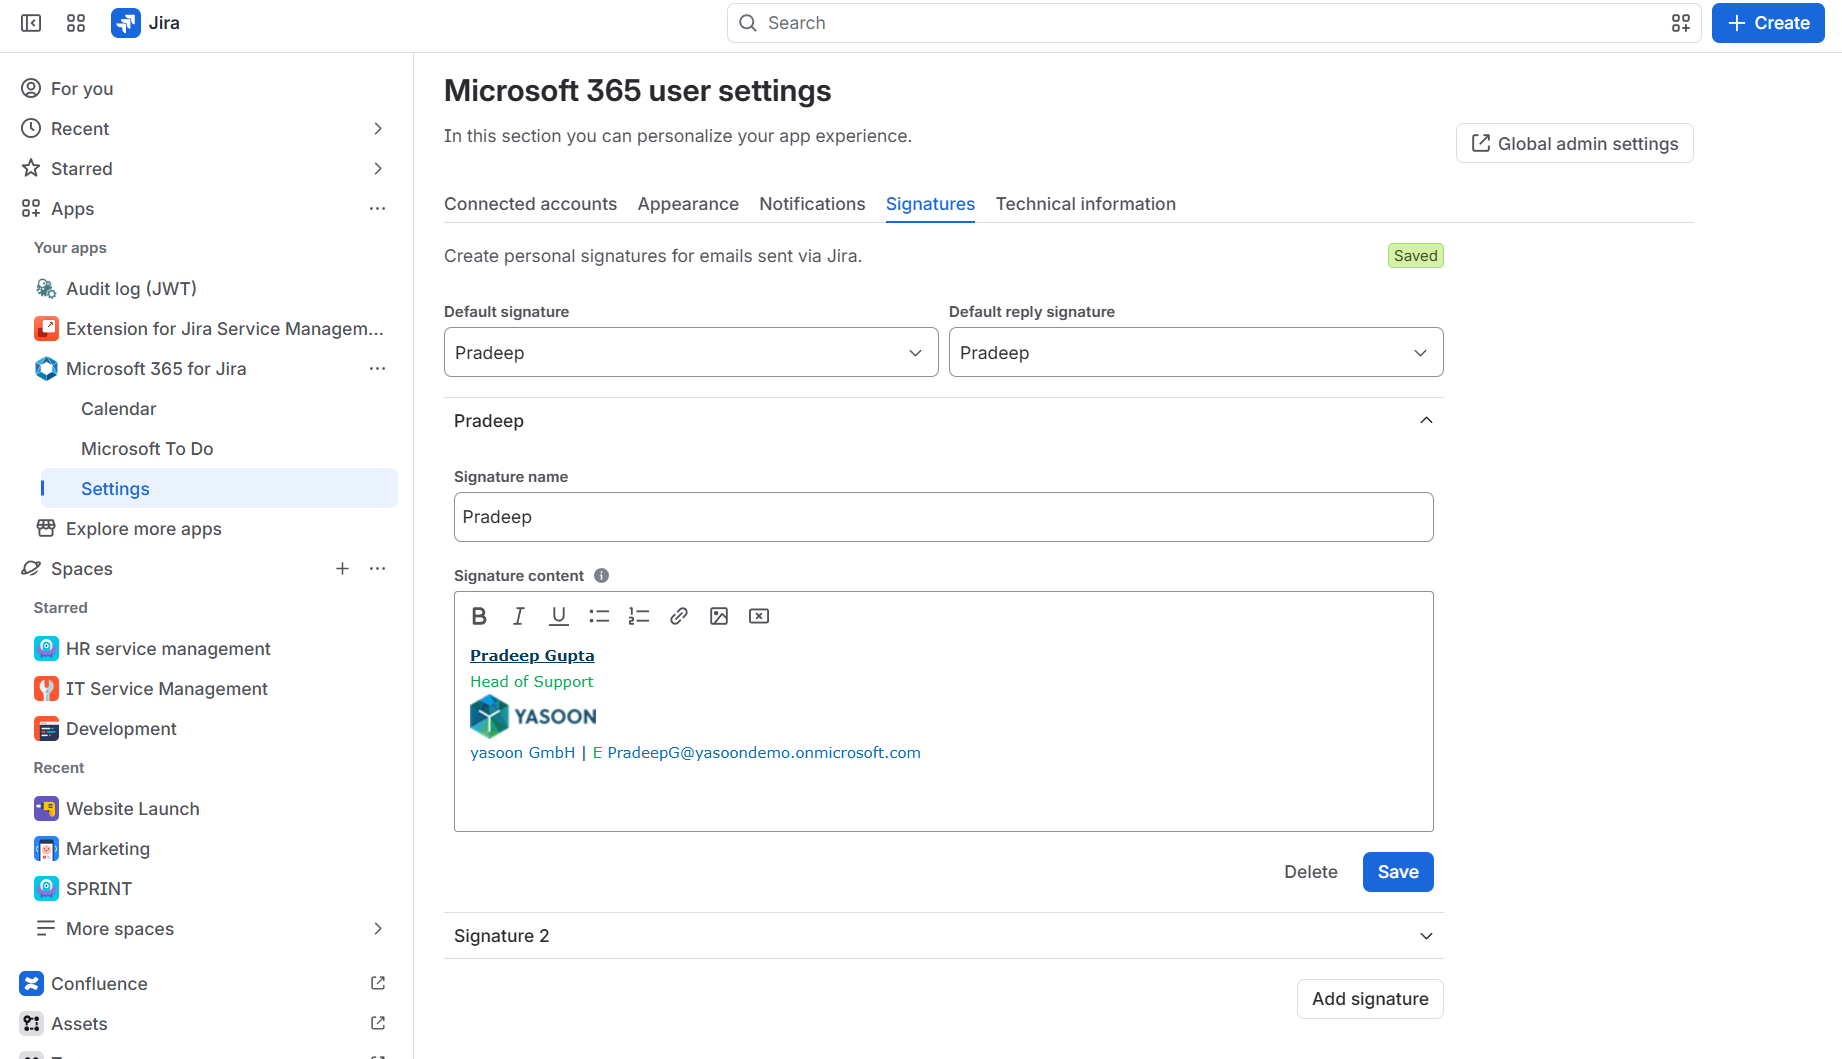Insert a numbered list in signature
The height and width of the screenshot is (1059, 1842).
(x=639, y=616)
